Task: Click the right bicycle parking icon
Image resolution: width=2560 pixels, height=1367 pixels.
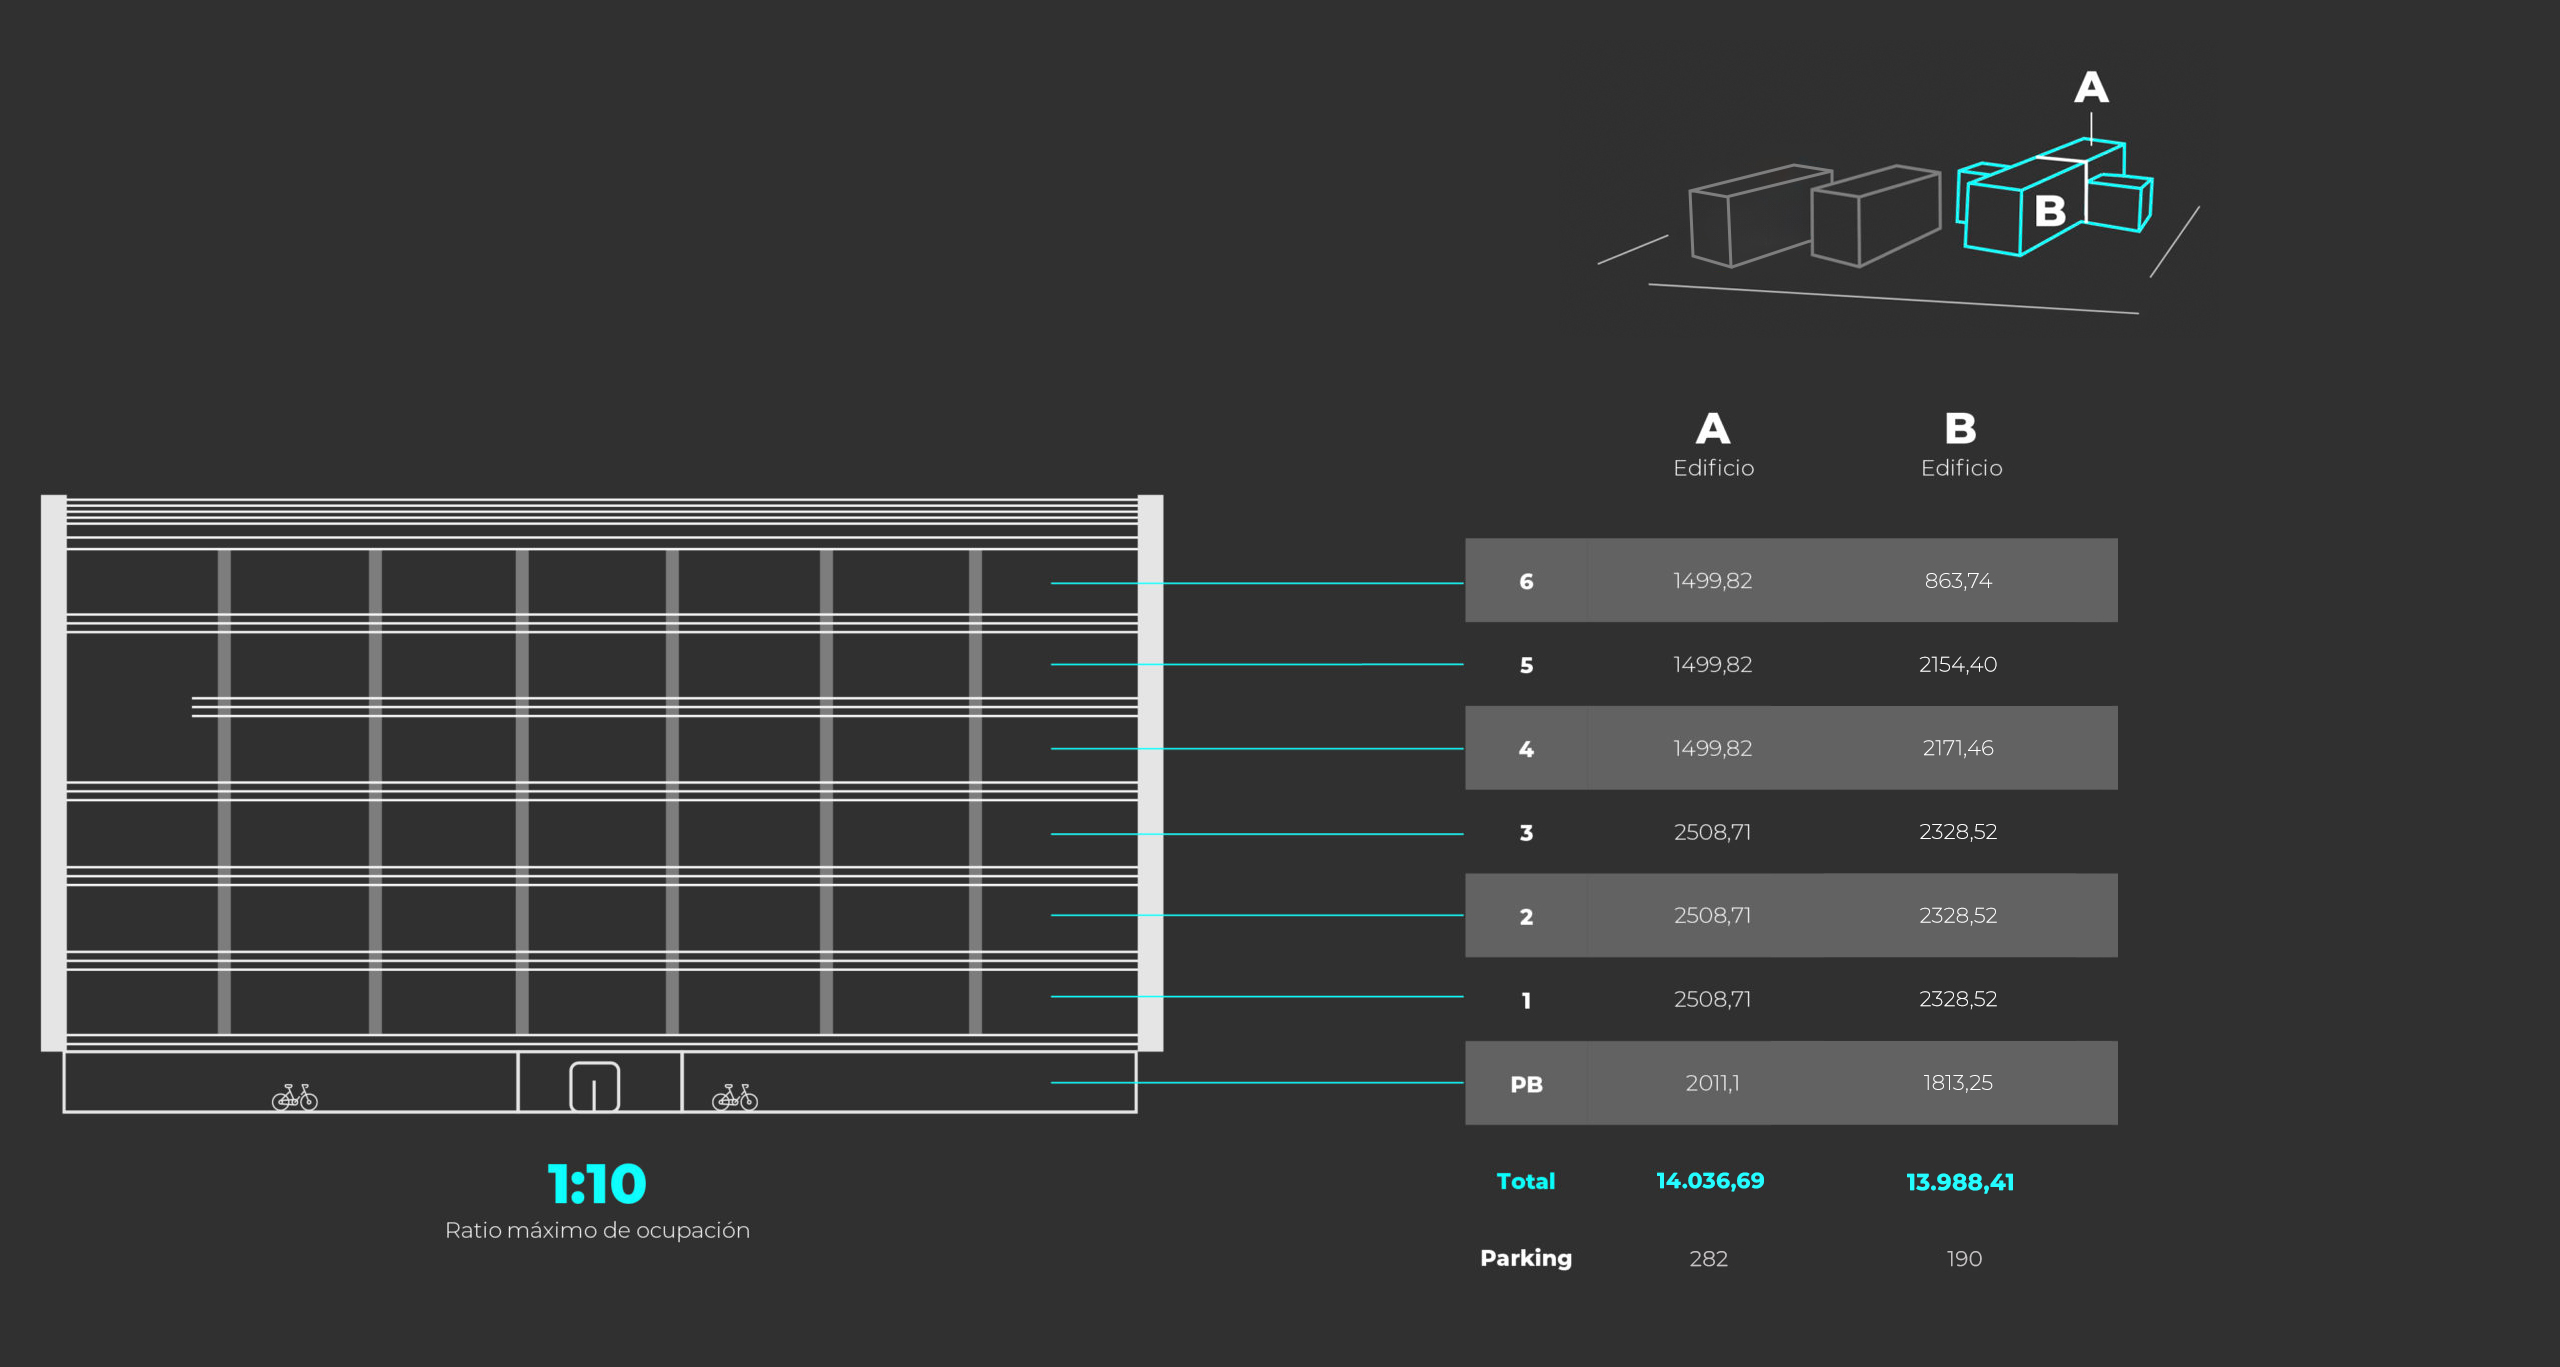Action: pyautogui.click(x=735, y=1097)
